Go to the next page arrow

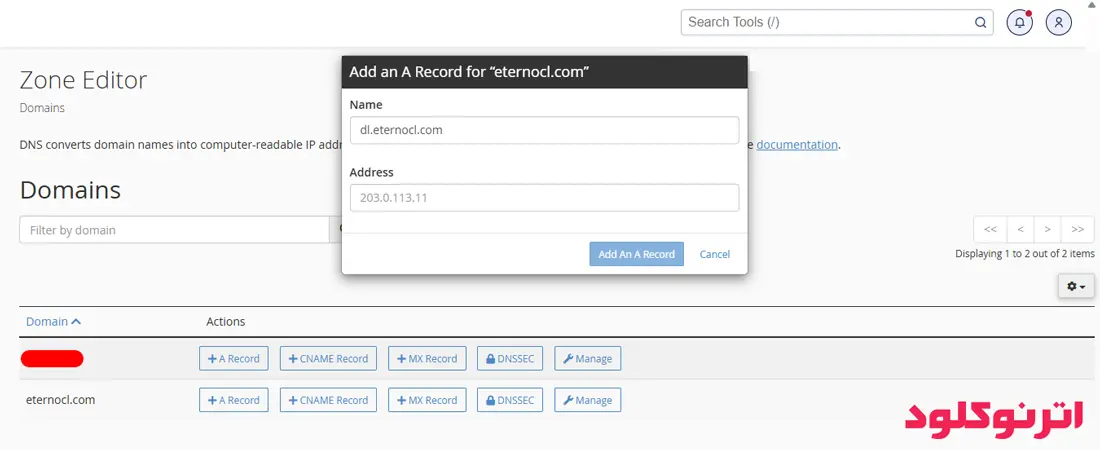(x=1047, y=230)
